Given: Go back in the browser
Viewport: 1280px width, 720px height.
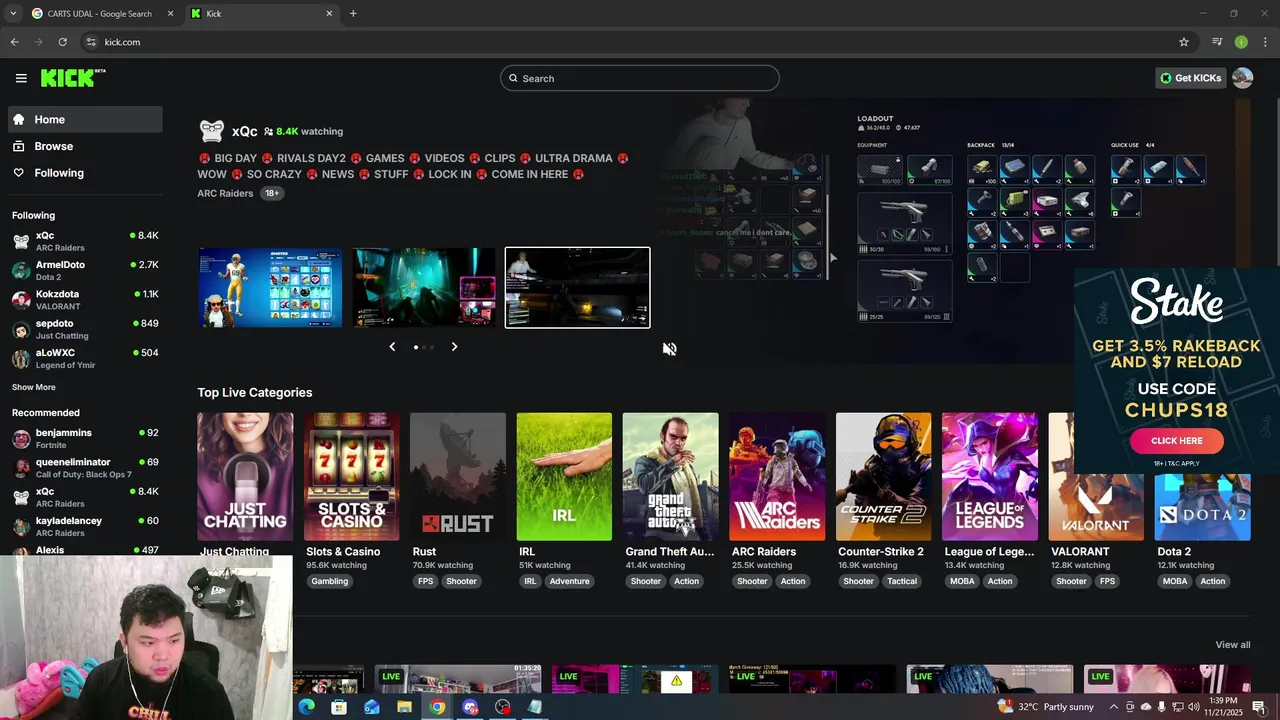Looking at the screenshot, I should coord(14,42).
